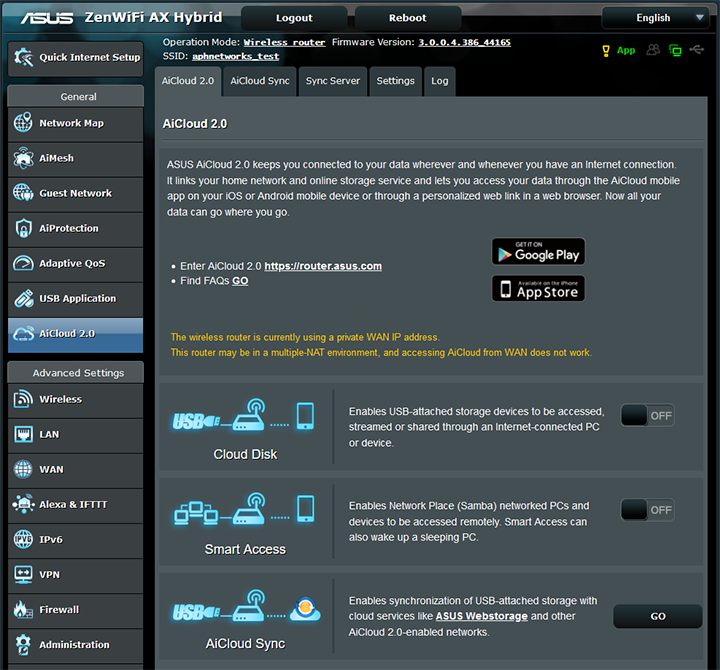720x670 pixels.
Task: Enable the Cloud Disk toggle
Action: pos(647,415)
